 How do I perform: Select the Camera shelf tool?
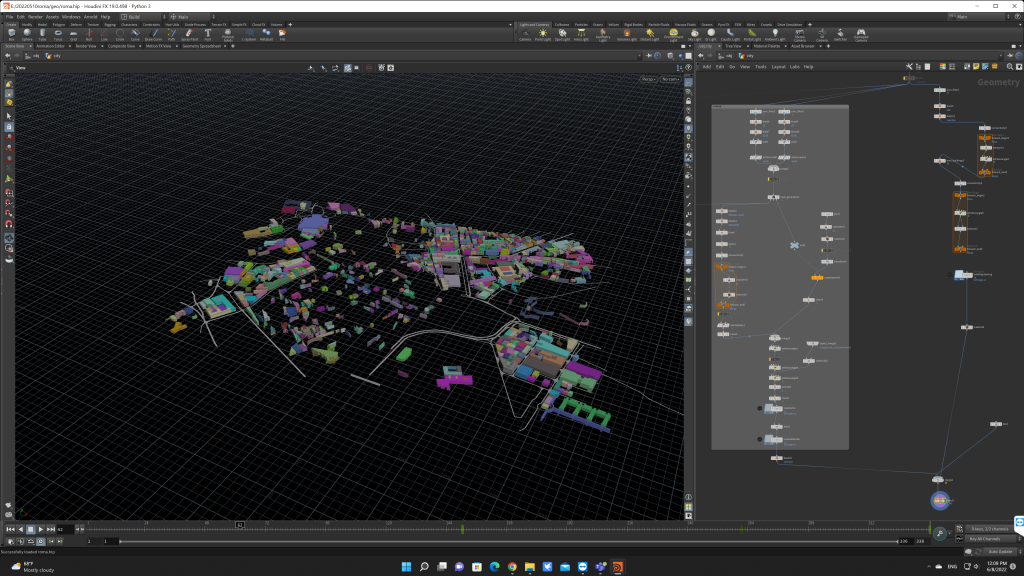point(525,35)
